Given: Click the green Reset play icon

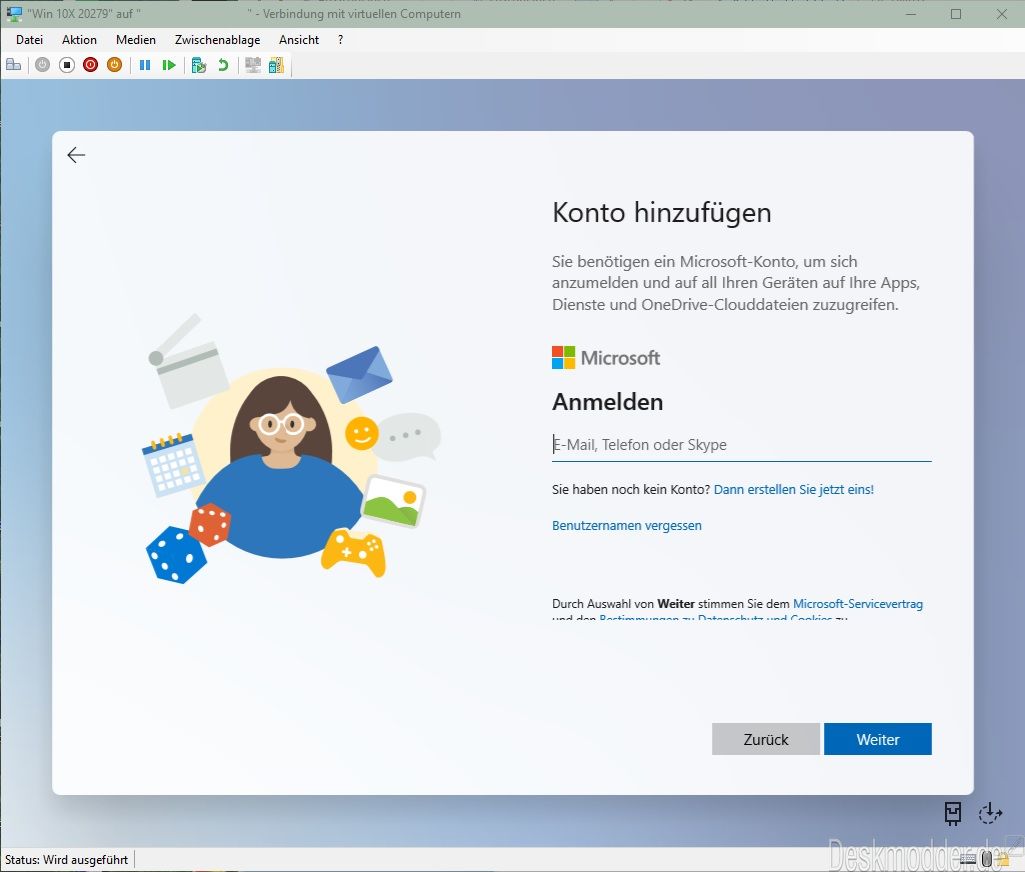Looking at the screenshot, I should coord(169,65).
